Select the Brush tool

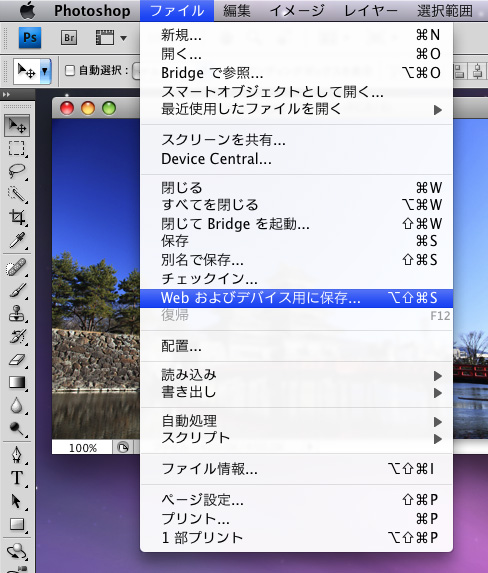17,291
